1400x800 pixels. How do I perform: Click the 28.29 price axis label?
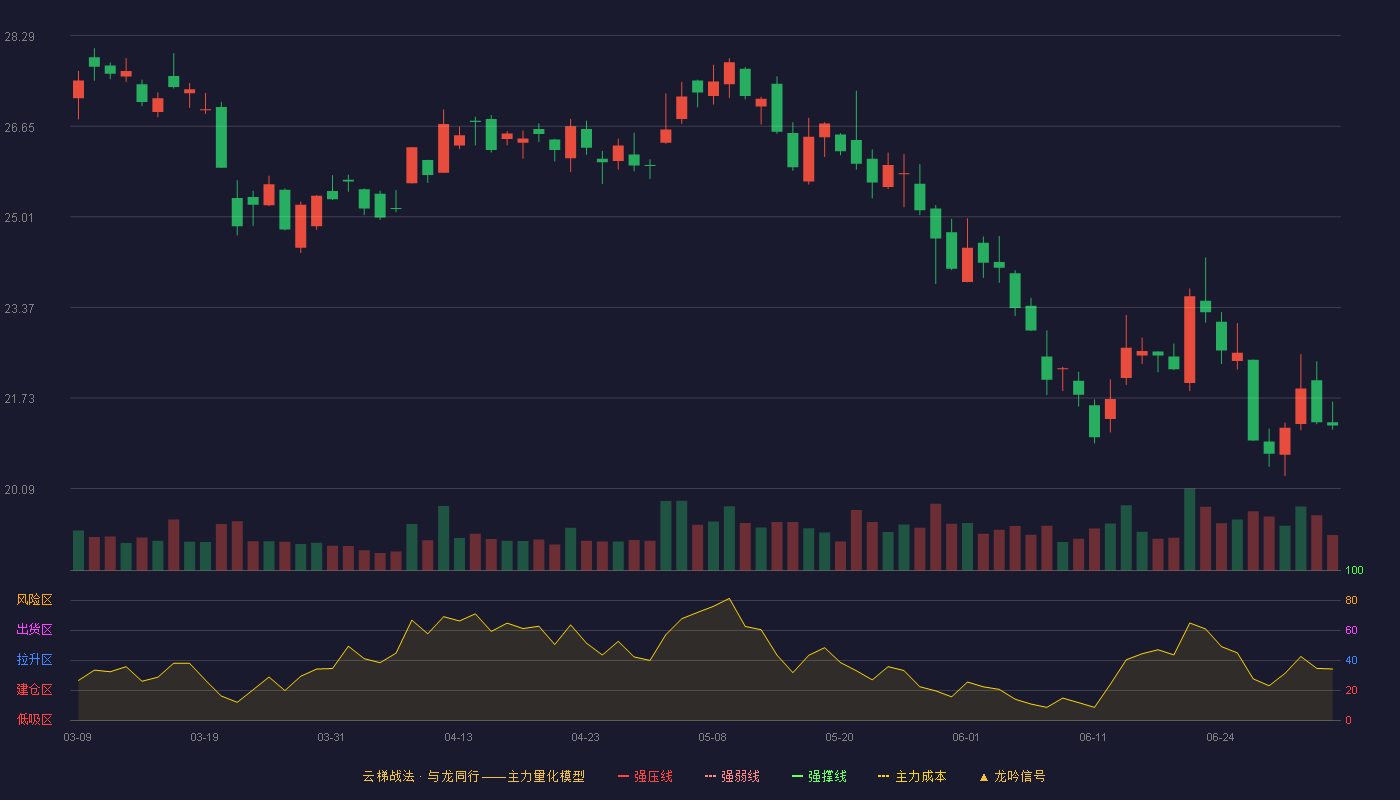pos(19,37)
